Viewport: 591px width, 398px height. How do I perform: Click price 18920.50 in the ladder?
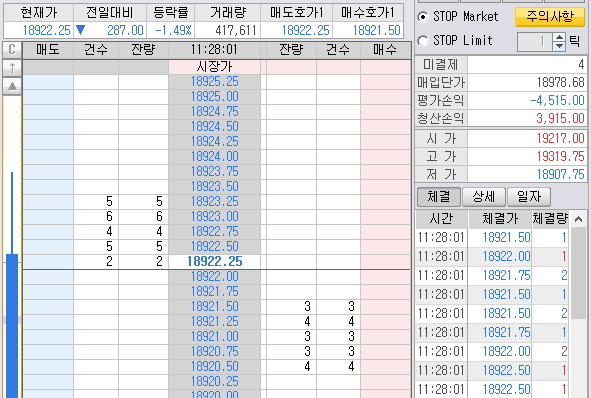point(214,367)
